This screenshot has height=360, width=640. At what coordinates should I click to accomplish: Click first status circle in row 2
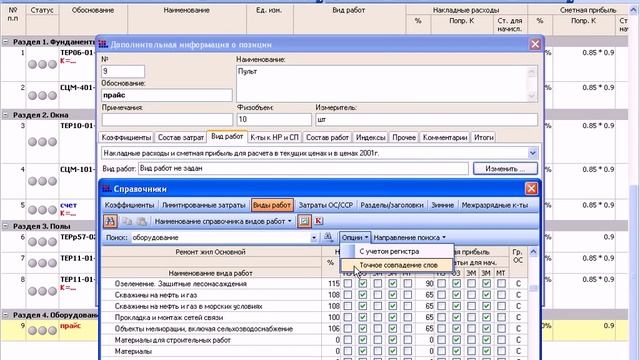33,96
